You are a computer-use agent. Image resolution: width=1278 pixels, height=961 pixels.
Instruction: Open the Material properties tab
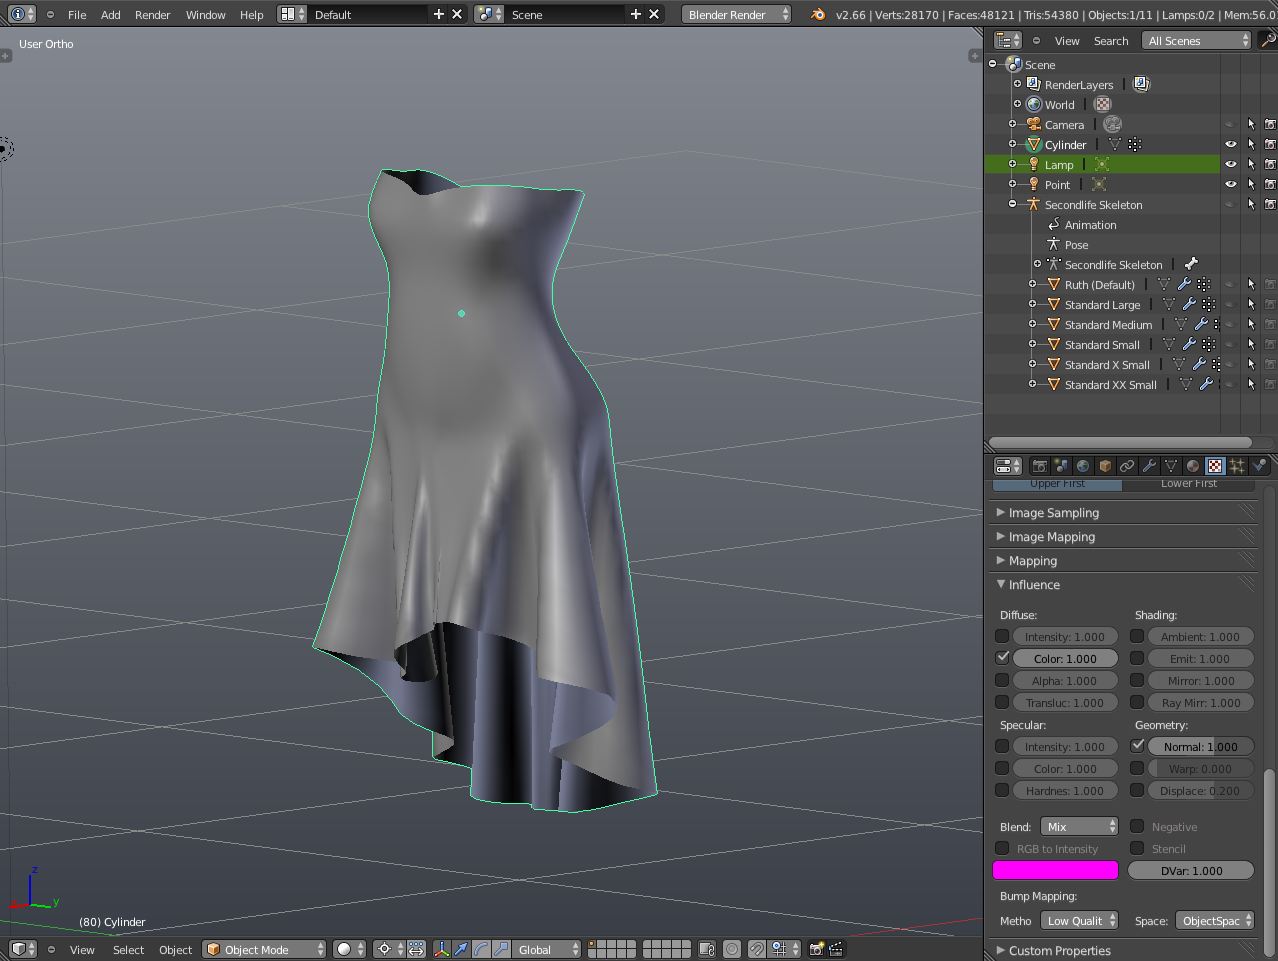[x=1193, y=466]
